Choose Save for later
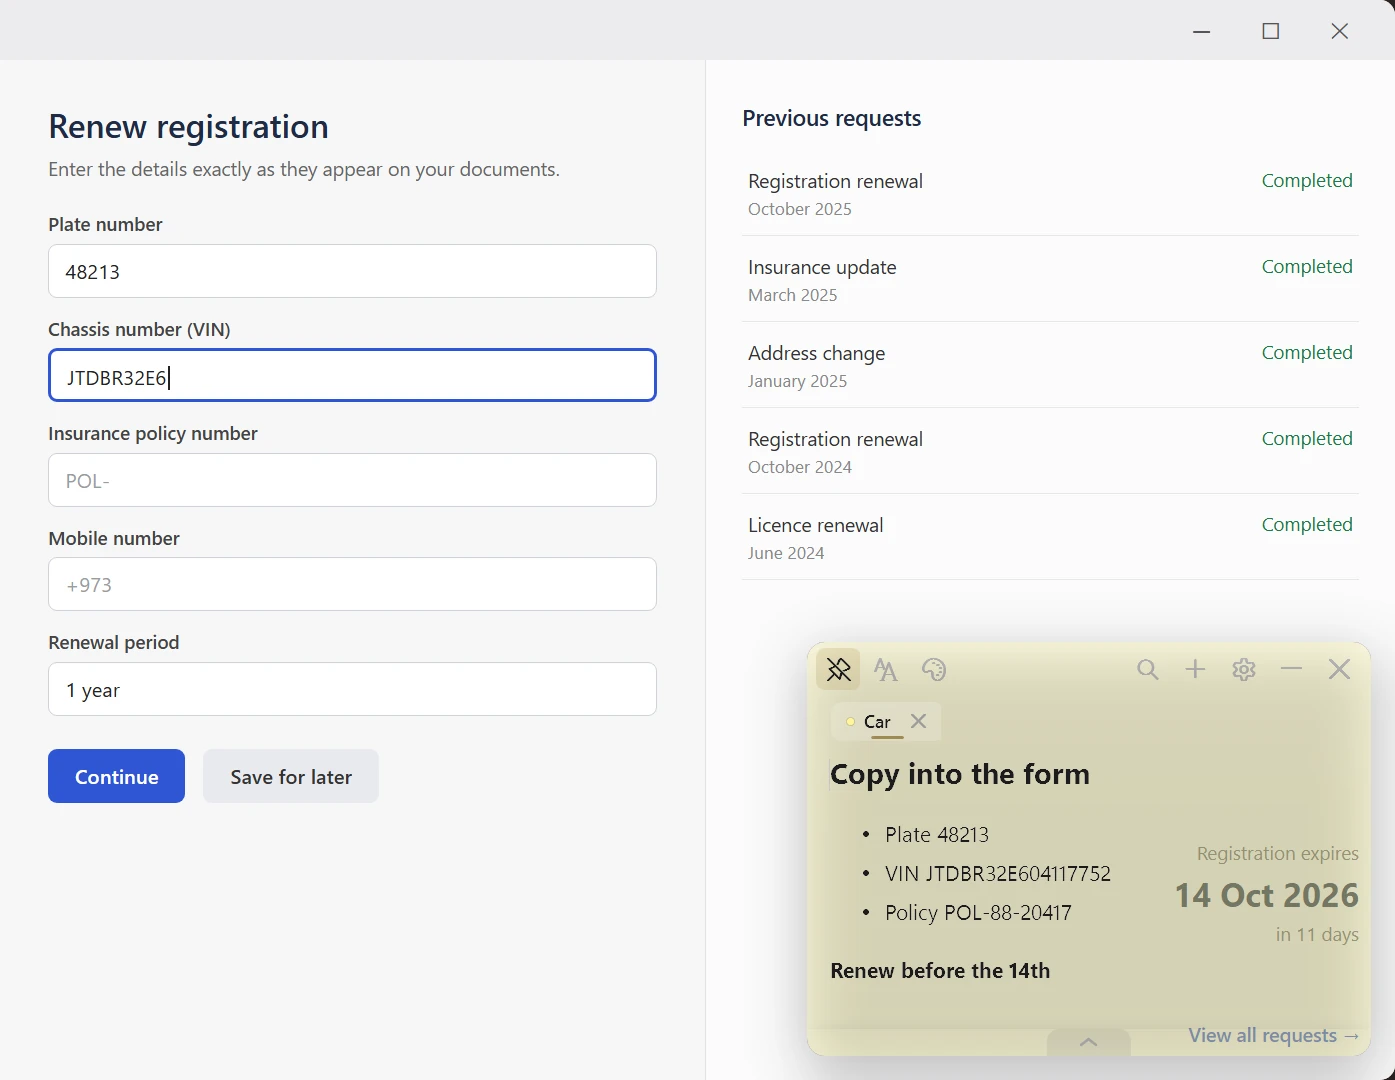The image size is (1395, 1080). [x=291, y=776]
